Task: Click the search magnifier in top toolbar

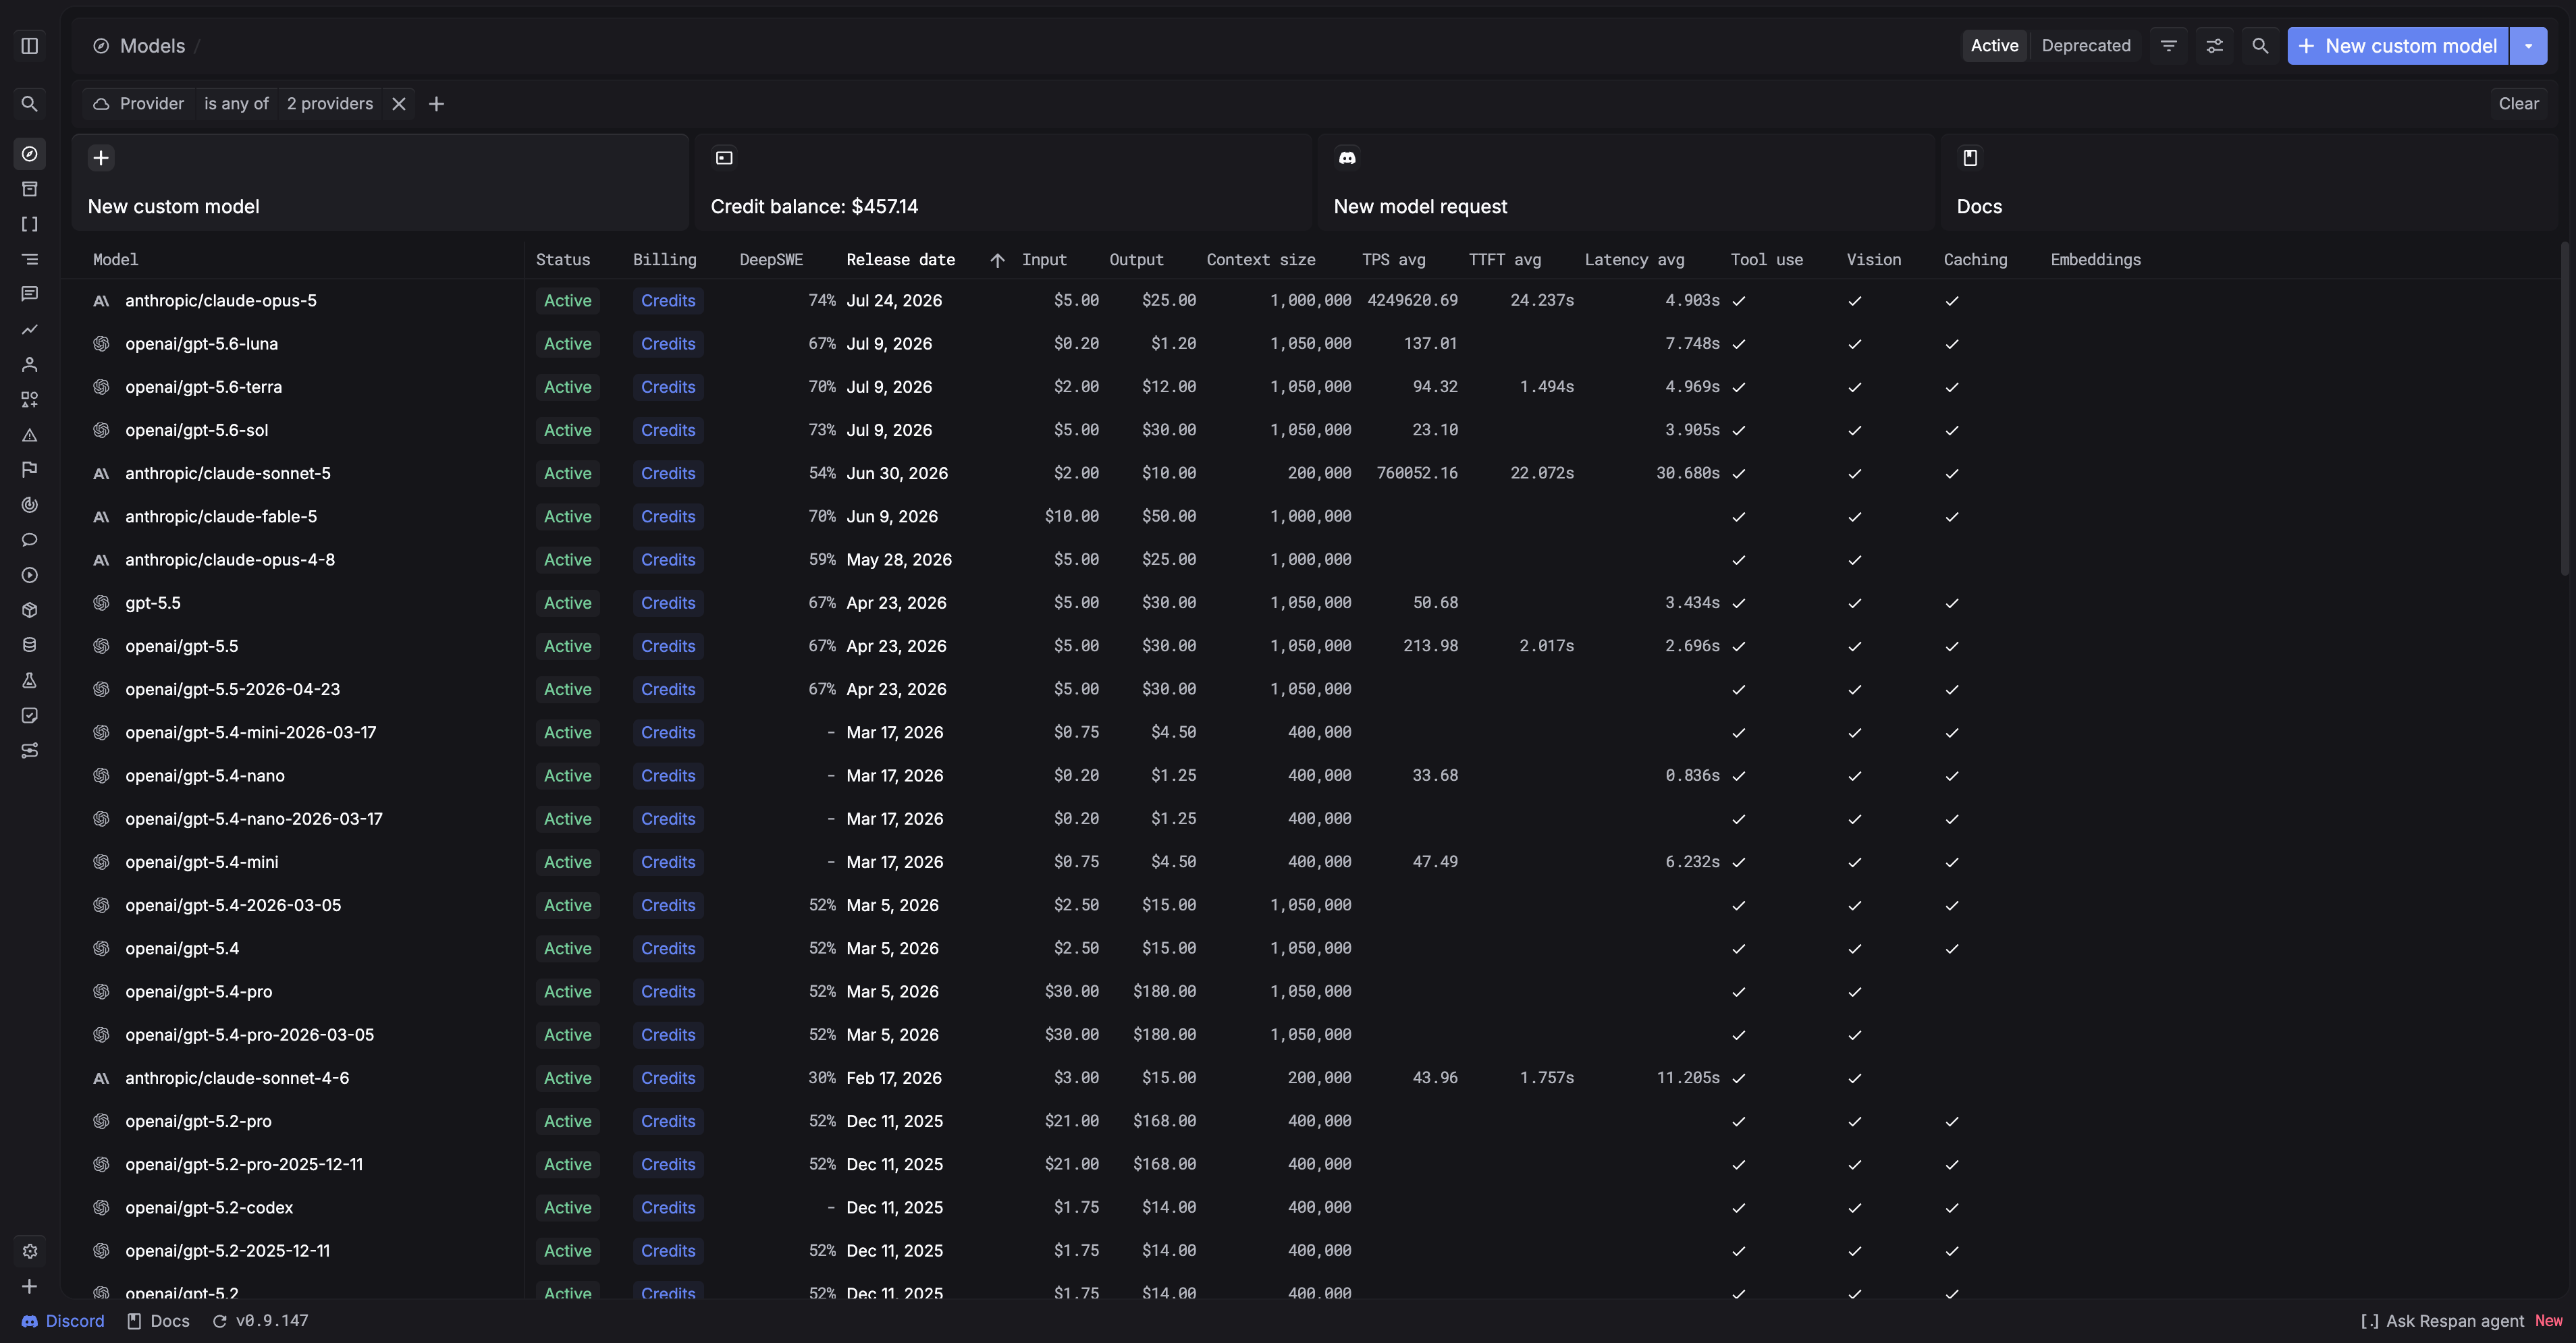Action: (x=2260, y=46)
